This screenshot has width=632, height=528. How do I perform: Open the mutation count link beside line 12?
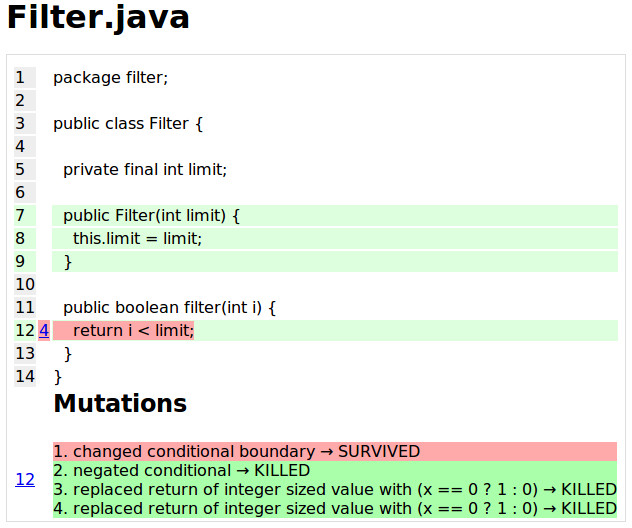pyautogui.click(x=44, y=331)
